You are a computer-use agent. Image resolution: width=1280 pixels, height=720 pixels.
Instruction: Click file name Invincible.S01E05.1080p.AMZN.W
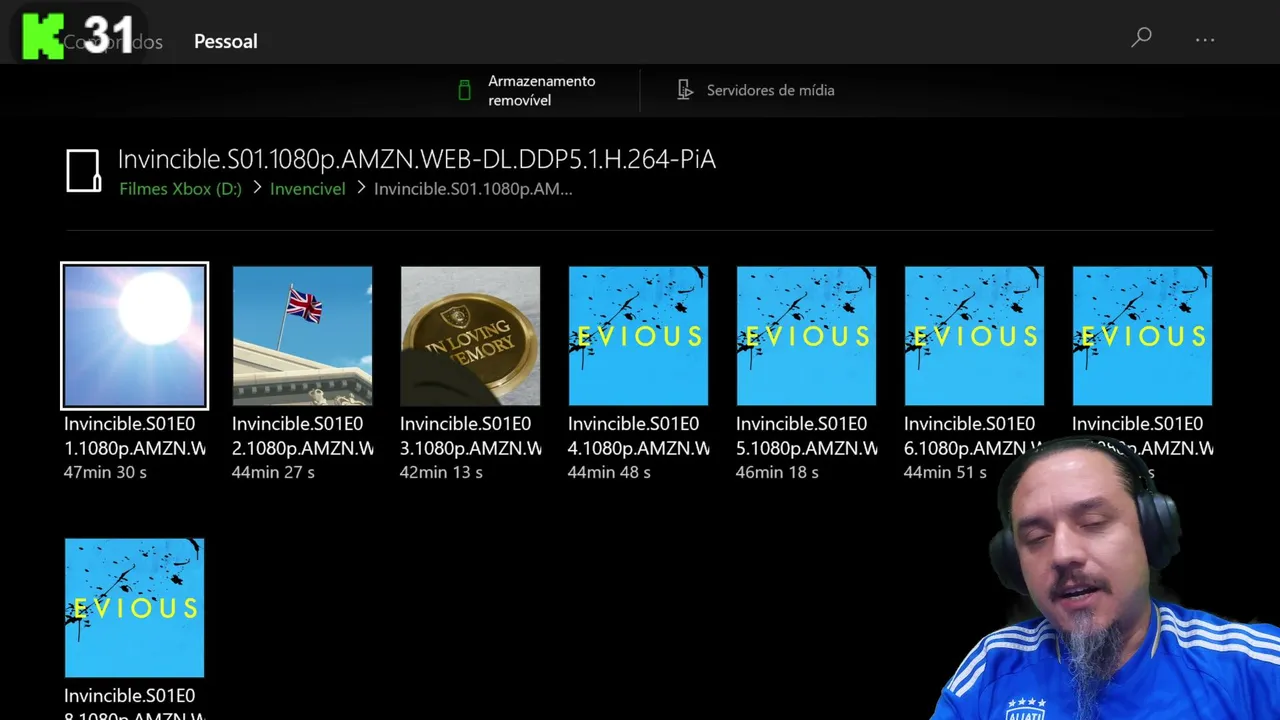807,436
